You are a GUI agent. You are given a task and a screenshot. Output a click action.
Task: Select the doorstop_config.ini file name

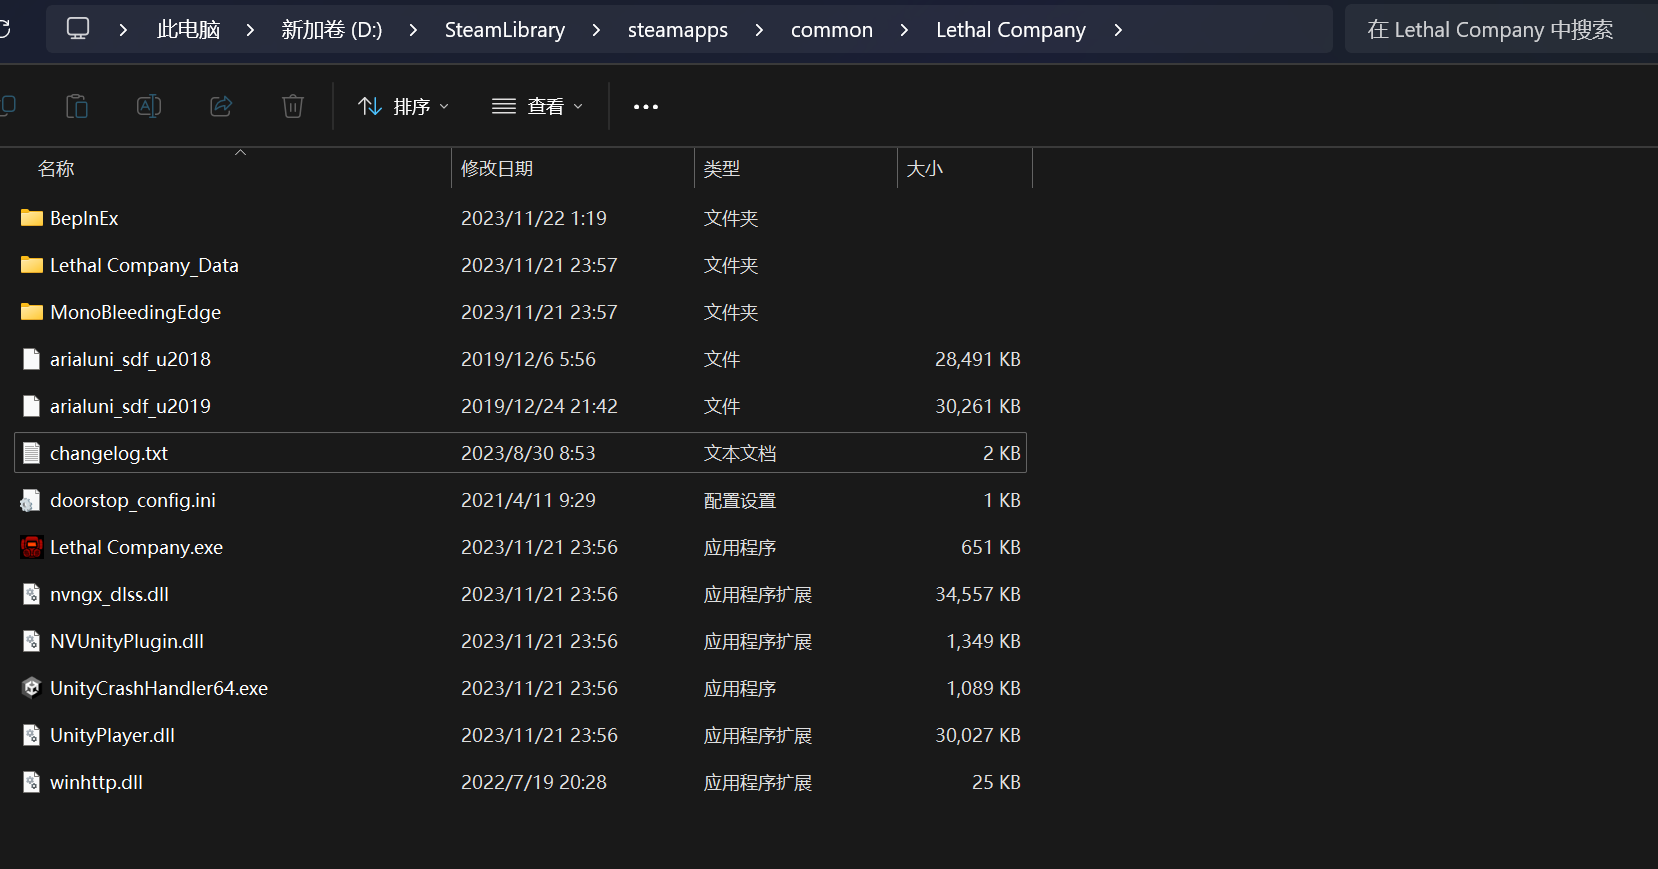point(133,500)
